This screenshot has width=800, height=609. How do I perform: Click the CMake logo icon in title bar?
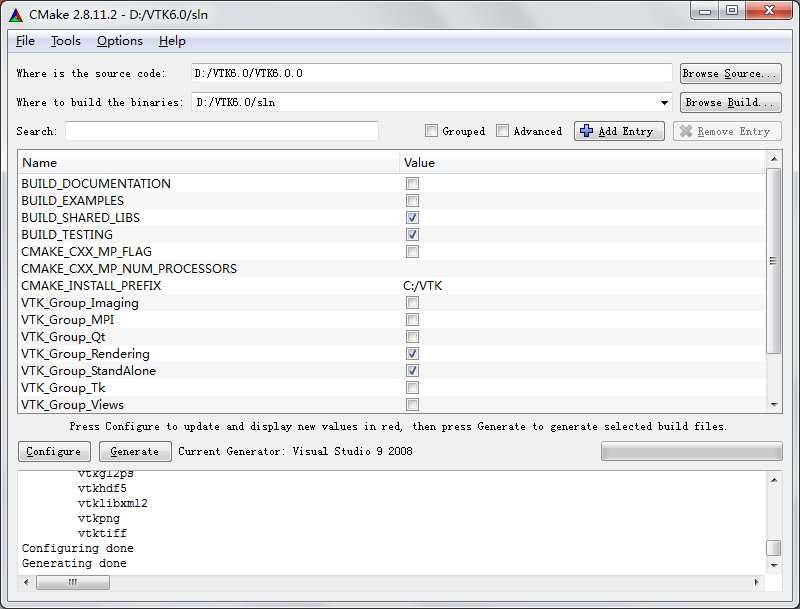(x=16, y=15)
